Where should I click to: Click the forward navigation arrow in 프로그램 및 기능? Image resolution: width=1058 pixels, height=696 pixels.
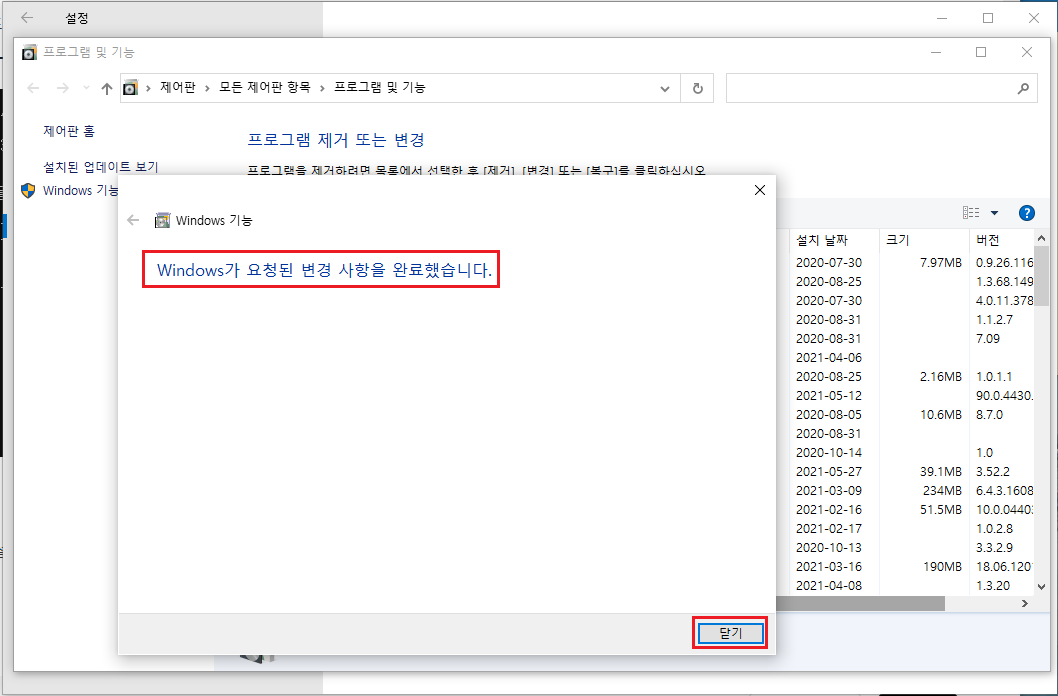pyautogui.click(x=63, y=88)
